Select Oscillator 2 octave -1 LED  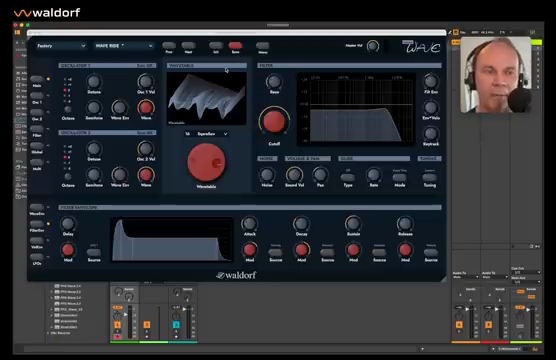(x=65, y=163)
